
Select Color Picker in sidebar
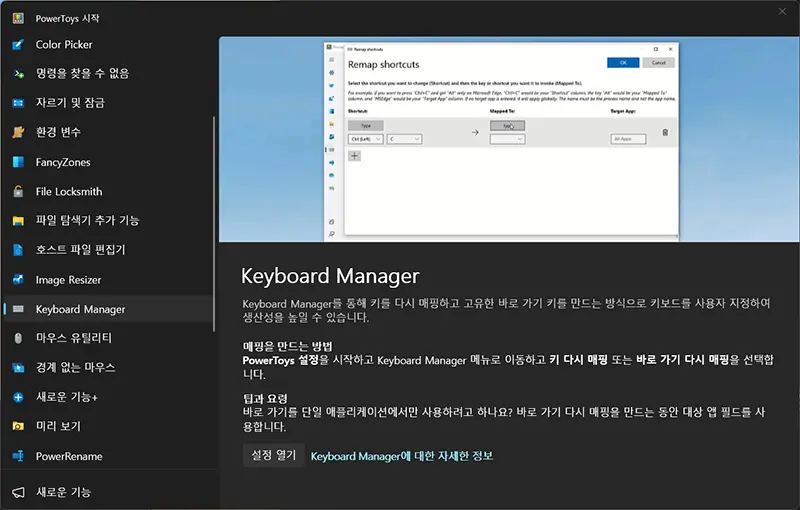pos(108,45)
